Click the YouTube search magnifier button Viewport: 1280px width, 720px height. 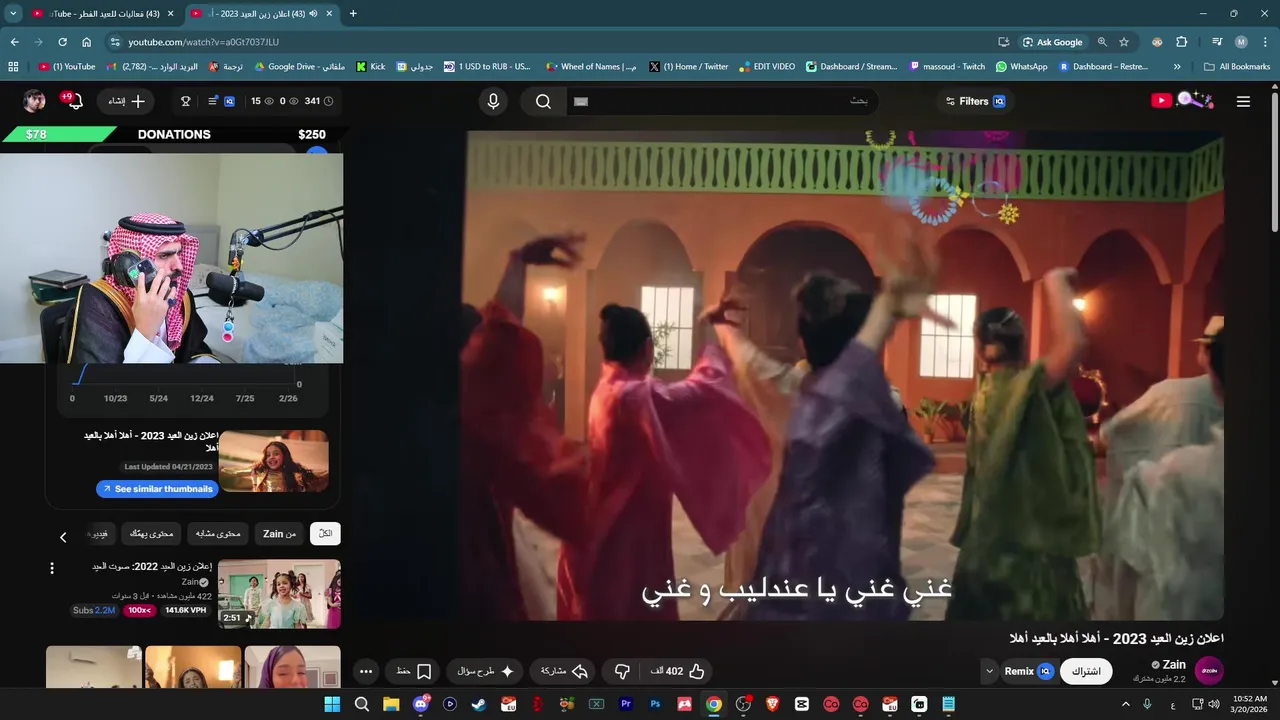pyautogui.click(x=543, y=101)
